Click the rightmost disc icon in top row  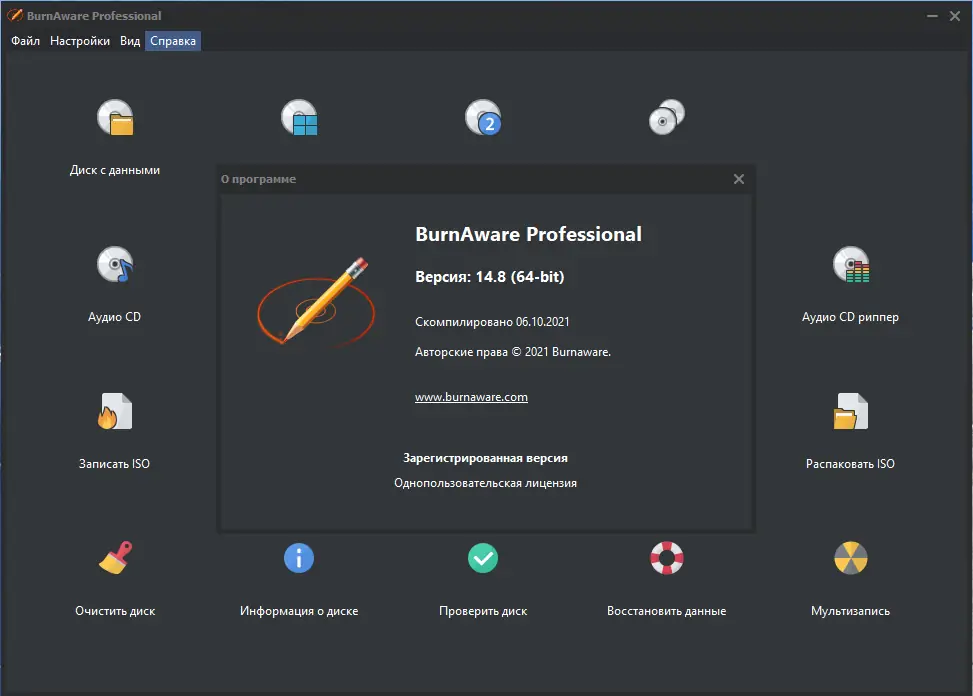[667, 117]
